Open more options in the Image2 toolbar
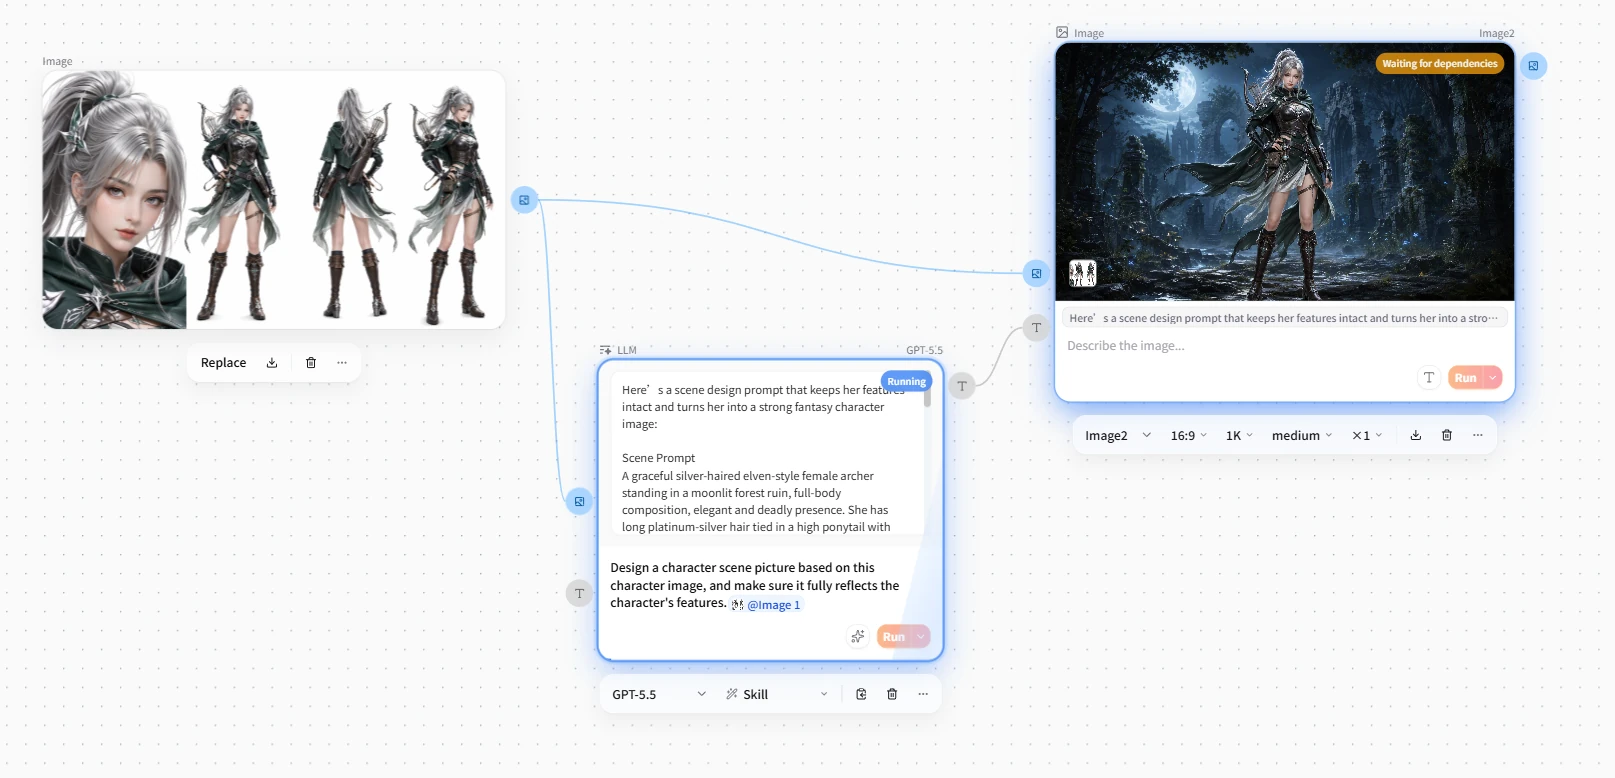Viewport: 1615px width, 778px height. tap(1478, 435)
